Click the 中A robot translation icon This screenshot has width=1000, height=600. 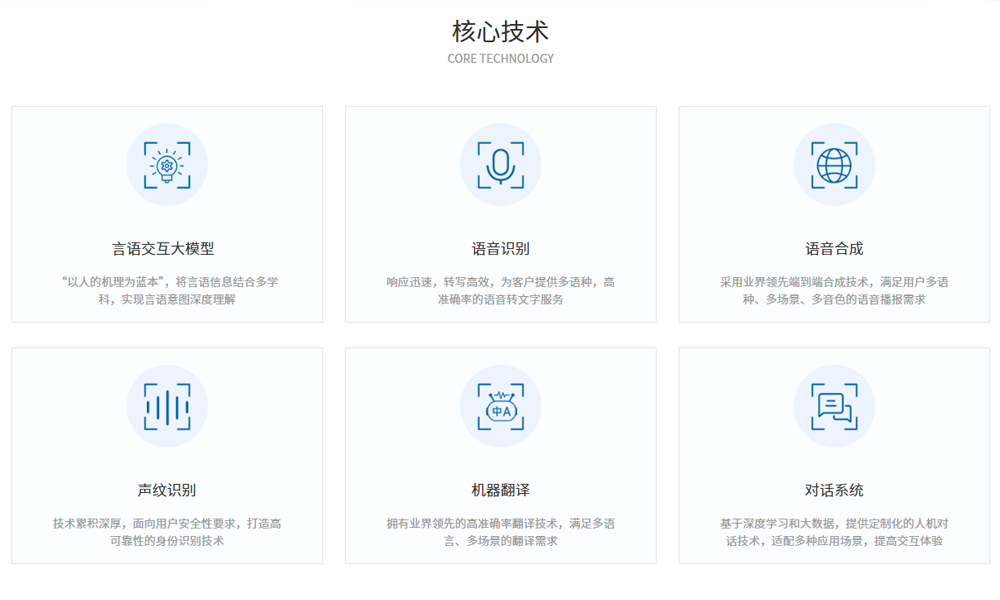[x=500, y=407]
